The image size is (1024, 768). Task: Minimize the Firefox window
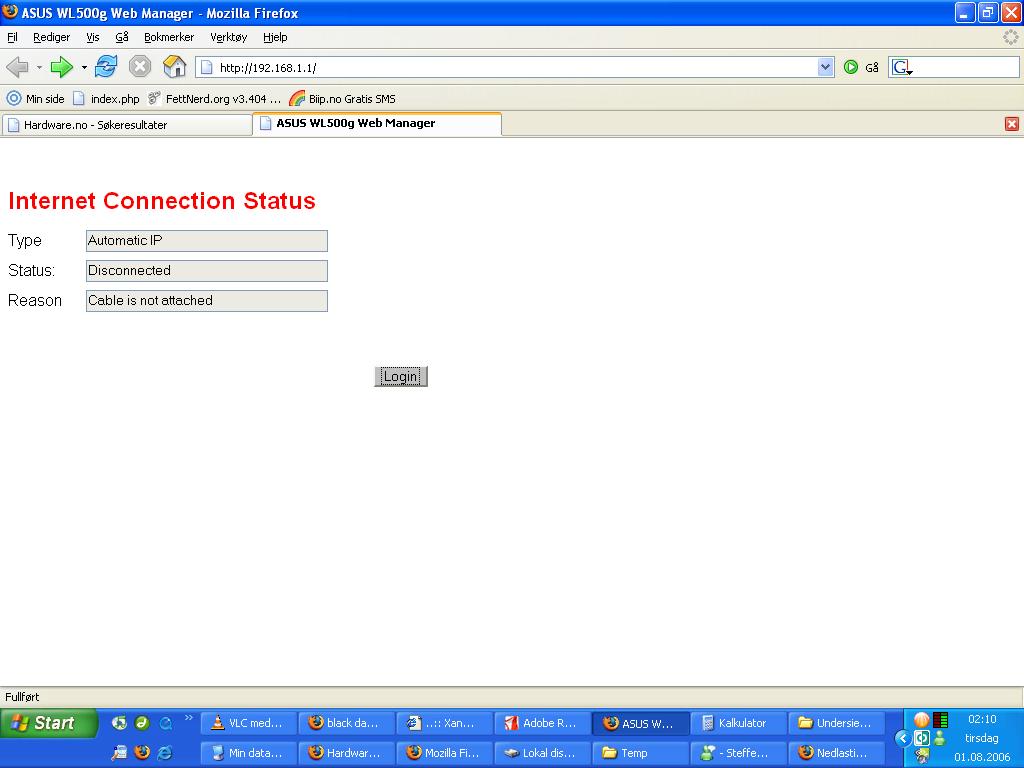coord(965,12)
